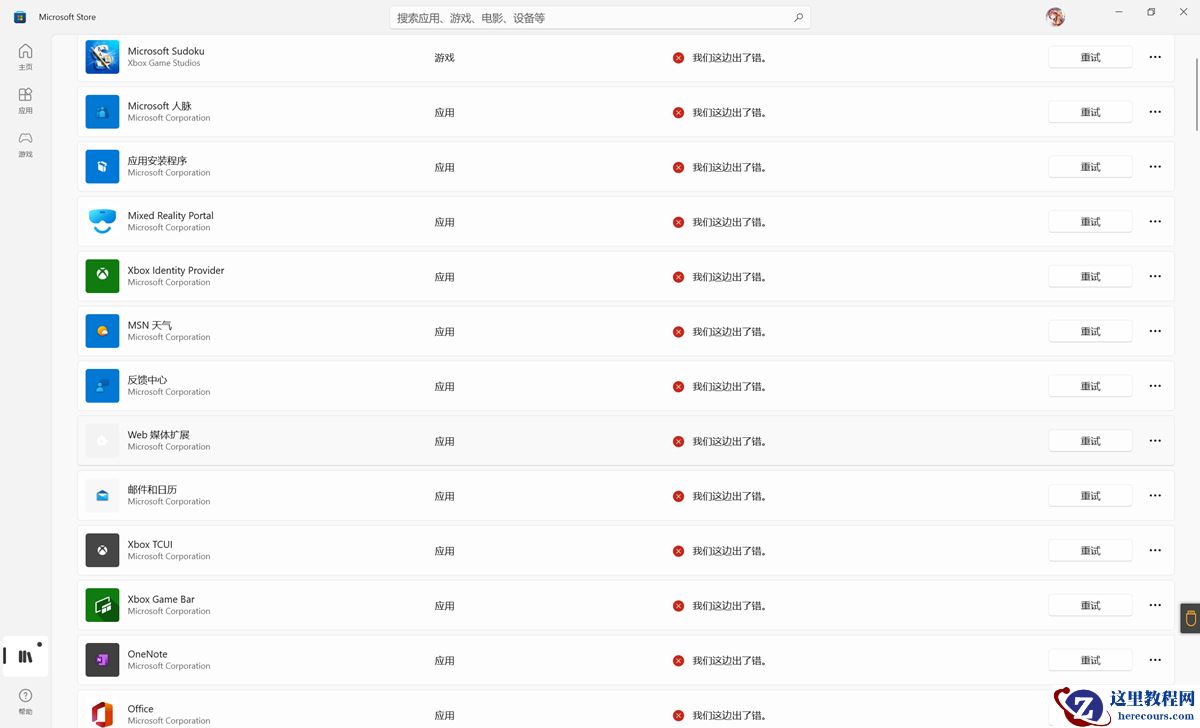This screenshot has height=728, width=1200.
Task: Open the Office title text
Action: [141, 709]
